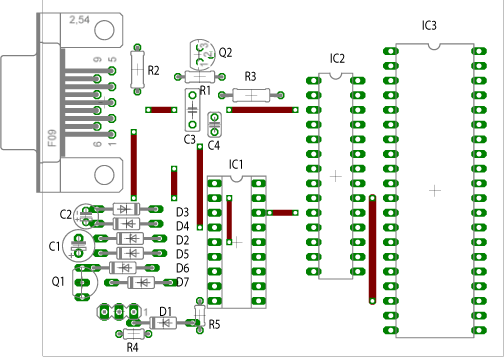
Task: Click the D3 label
Action: tap(183, 212)
